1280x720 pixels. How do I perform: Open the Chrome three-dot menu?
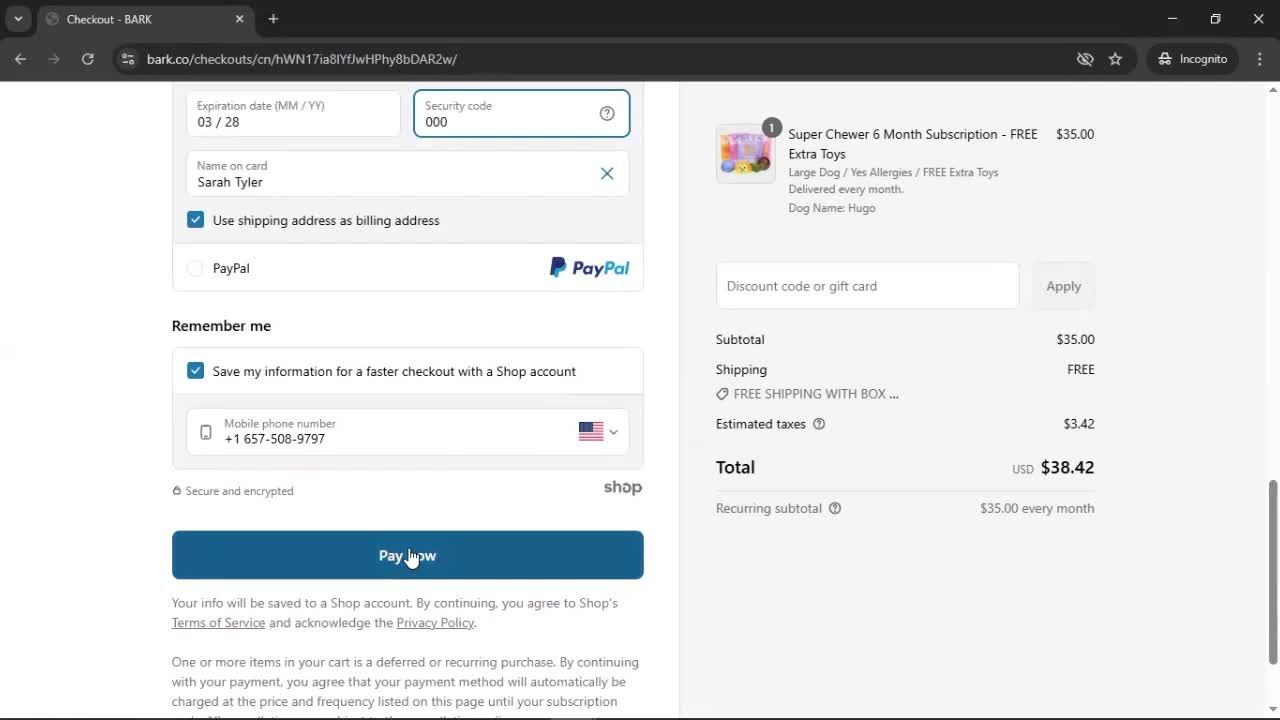1259,59
